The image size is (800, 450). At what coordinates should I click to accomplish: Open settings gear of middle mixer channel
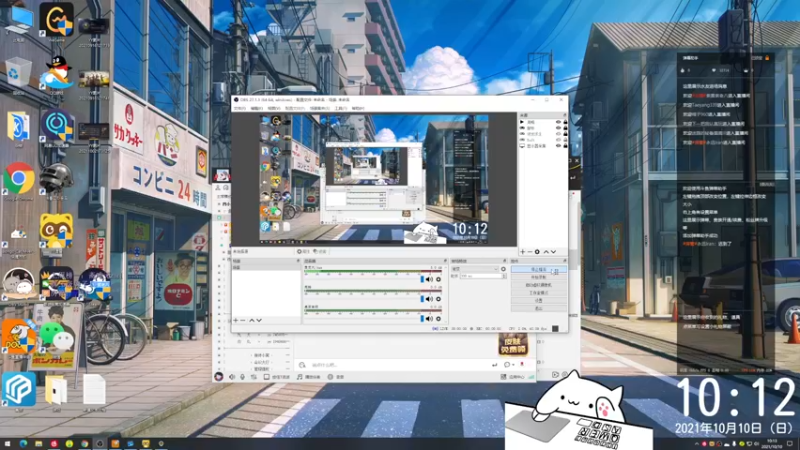point(438,299)
